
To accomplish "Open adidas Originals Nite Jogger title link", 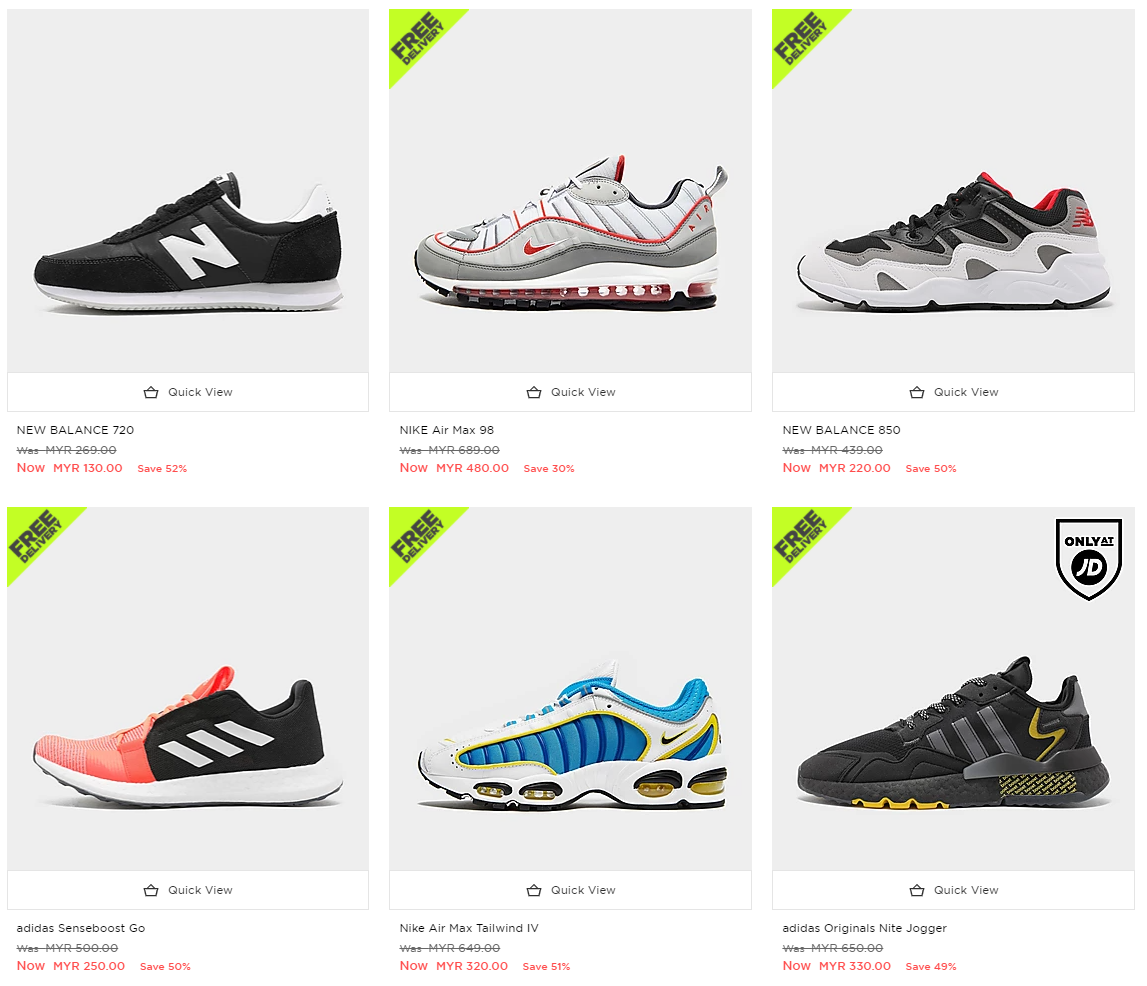I will point(865,928).
